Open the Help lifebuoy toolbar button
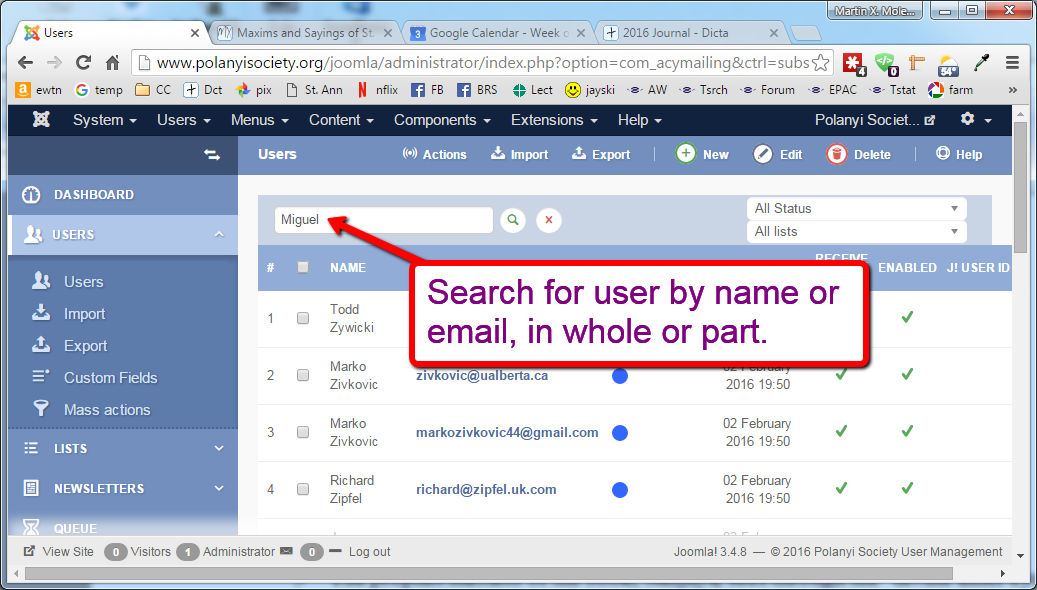Viewport: 1037px width, 590px height. click(943, 154)
